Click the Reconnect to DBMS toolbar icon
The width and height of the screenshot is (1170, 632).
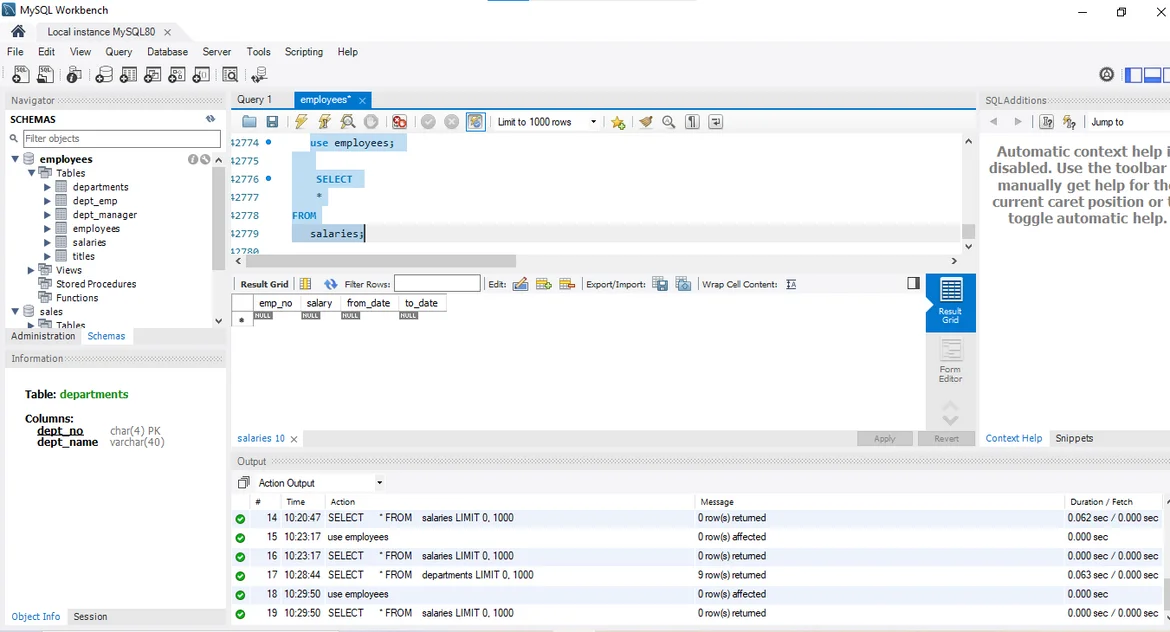coord(259,75)
